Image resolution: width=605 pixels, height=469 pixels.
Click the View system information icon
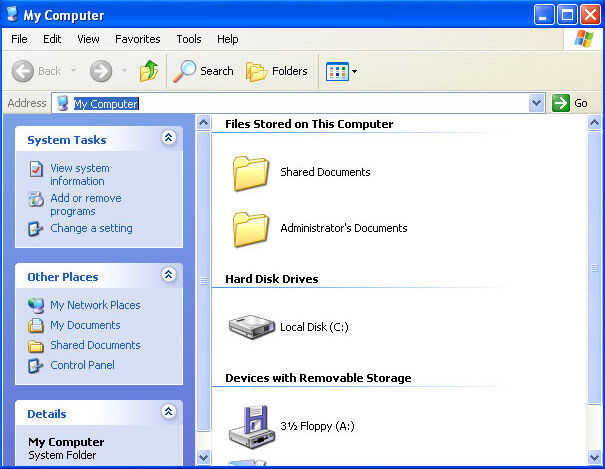tap(36, 169)
